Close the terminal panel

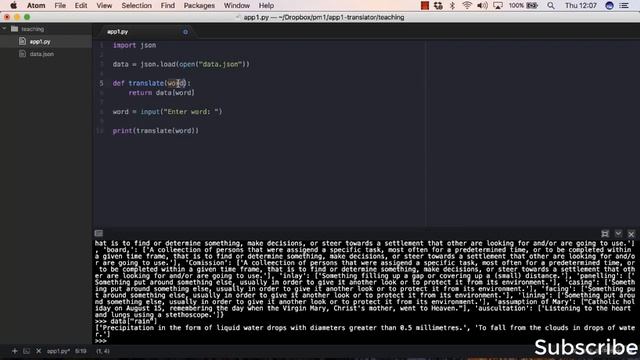pyautogui.click(x=631, y=233)
